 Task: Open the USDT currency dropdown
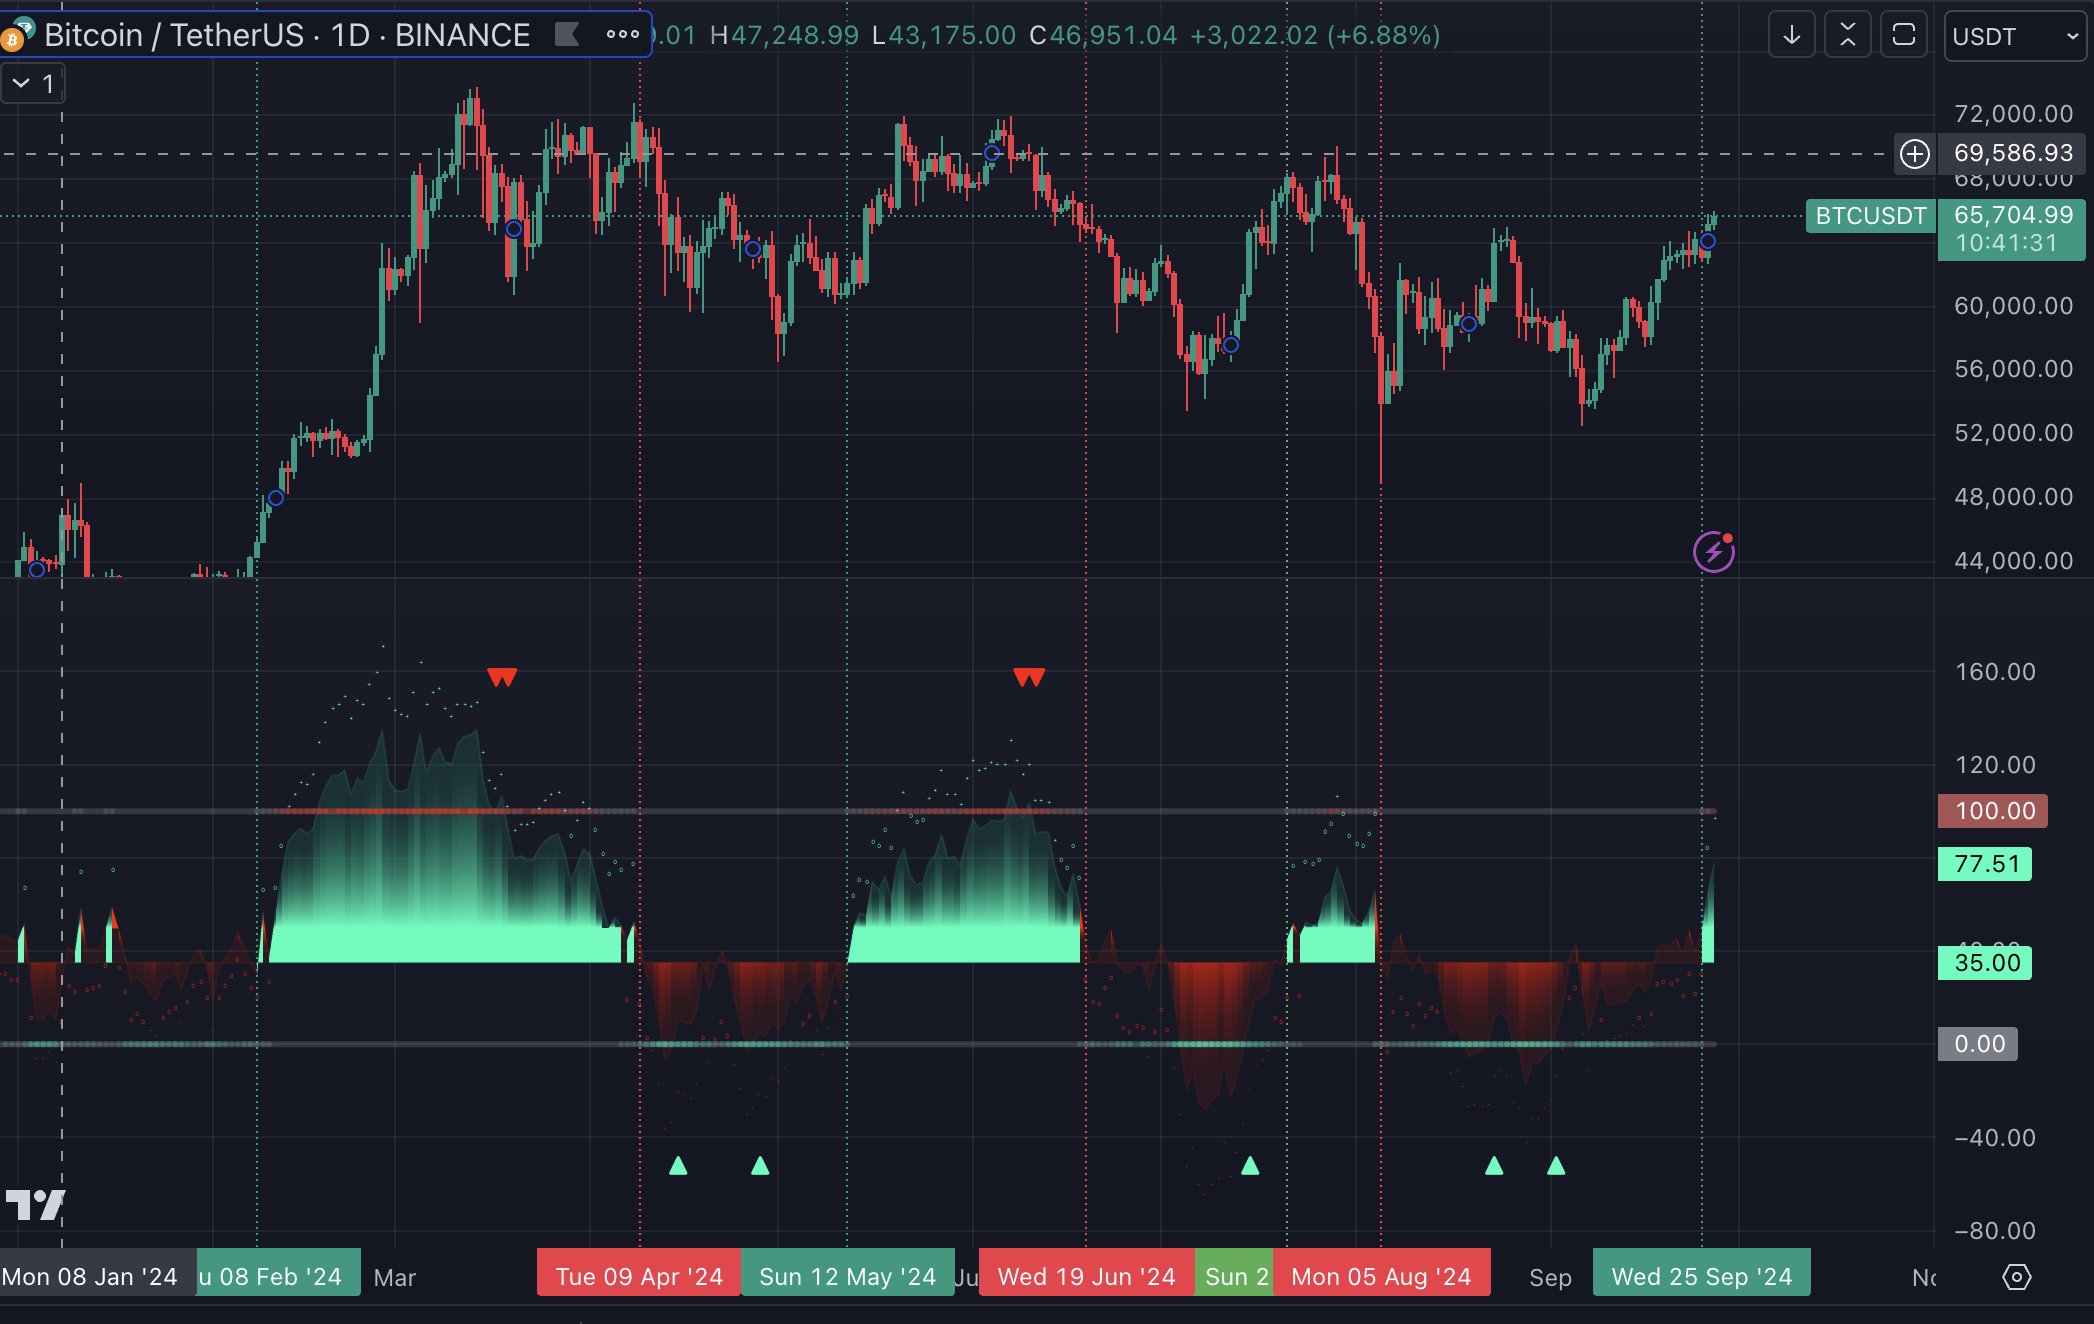(2014, 36)
